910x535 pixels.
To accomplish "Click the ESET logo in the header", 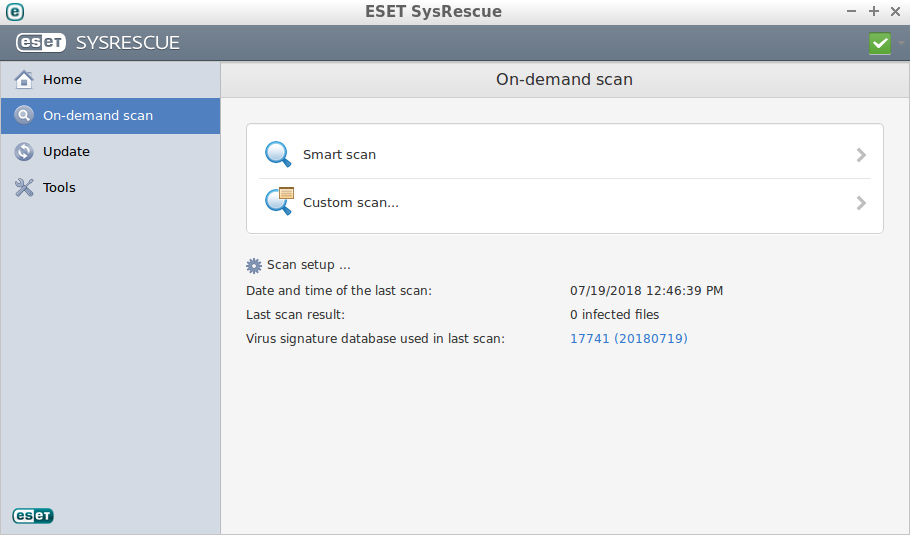I will [41, 42].
